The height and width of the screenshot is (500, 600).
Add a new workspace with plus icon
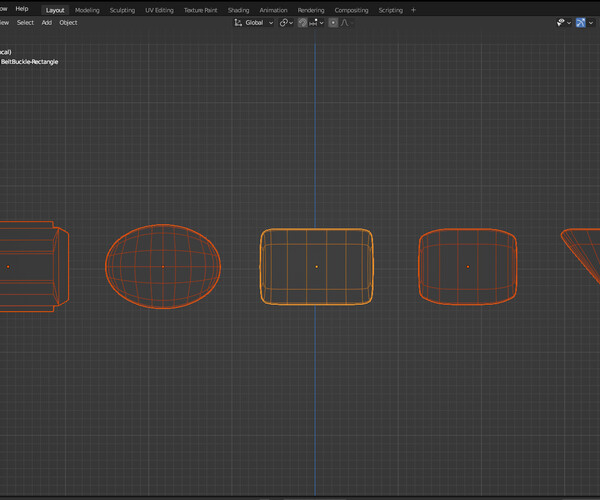point(413,10)
